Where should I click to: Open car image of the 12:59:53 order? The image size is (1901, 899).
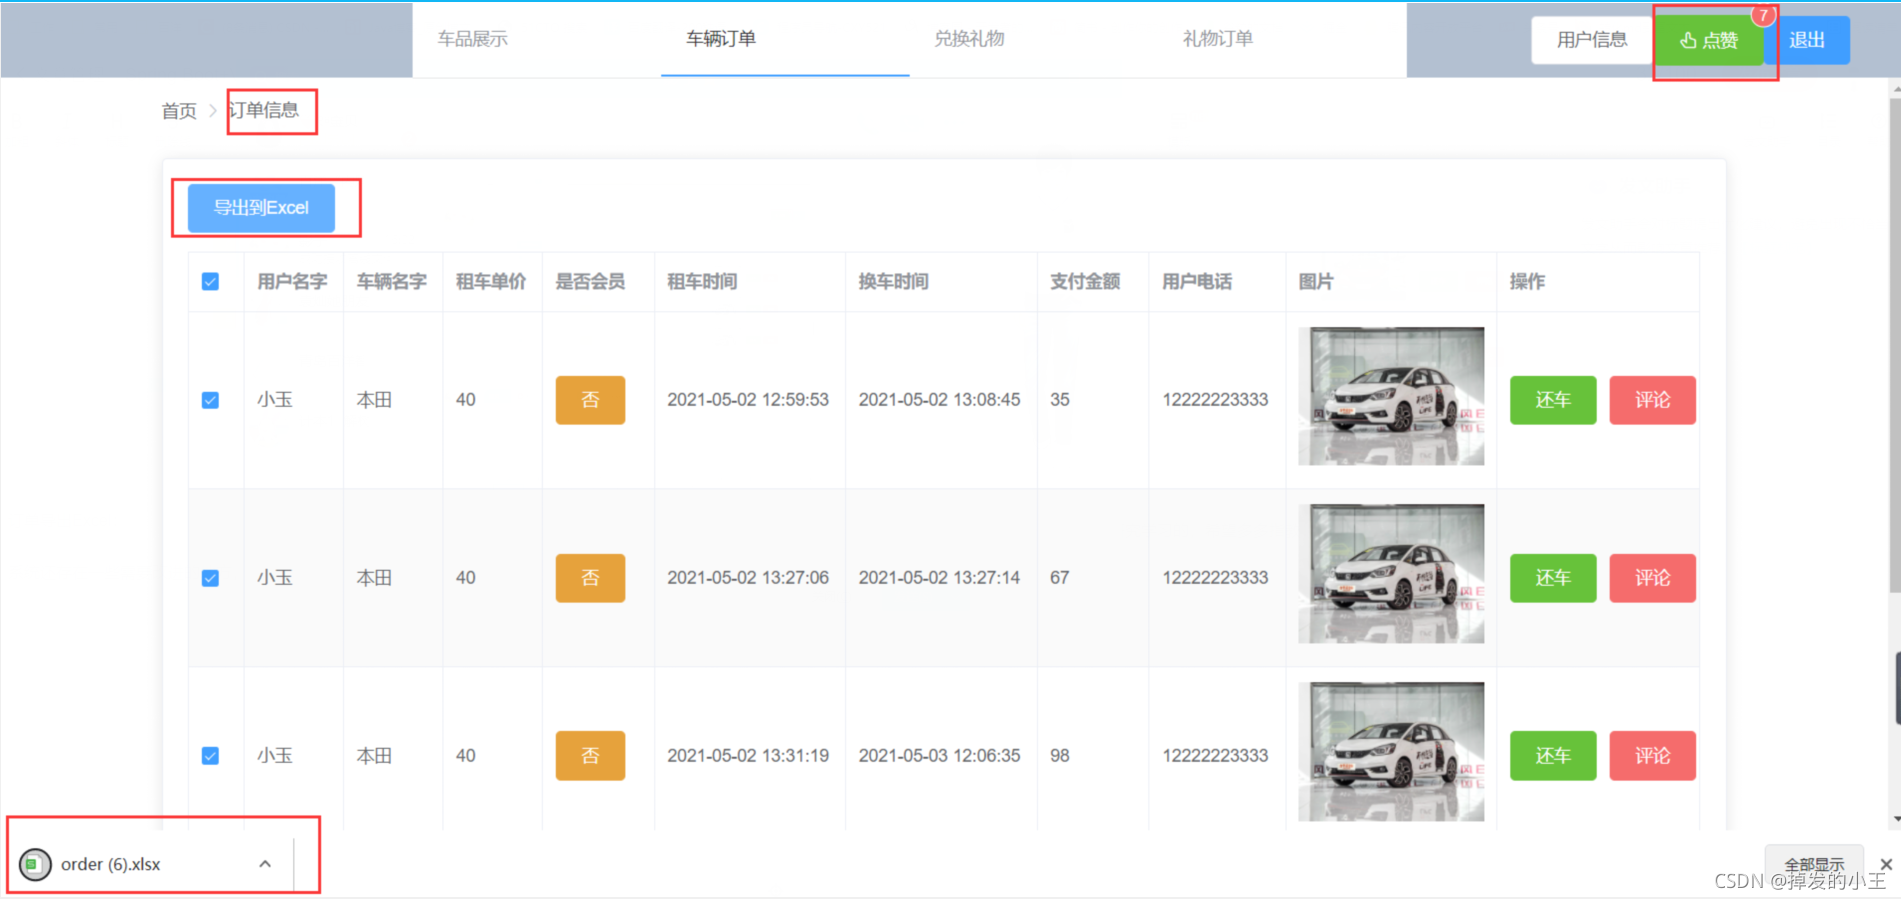pos(1391,396)
